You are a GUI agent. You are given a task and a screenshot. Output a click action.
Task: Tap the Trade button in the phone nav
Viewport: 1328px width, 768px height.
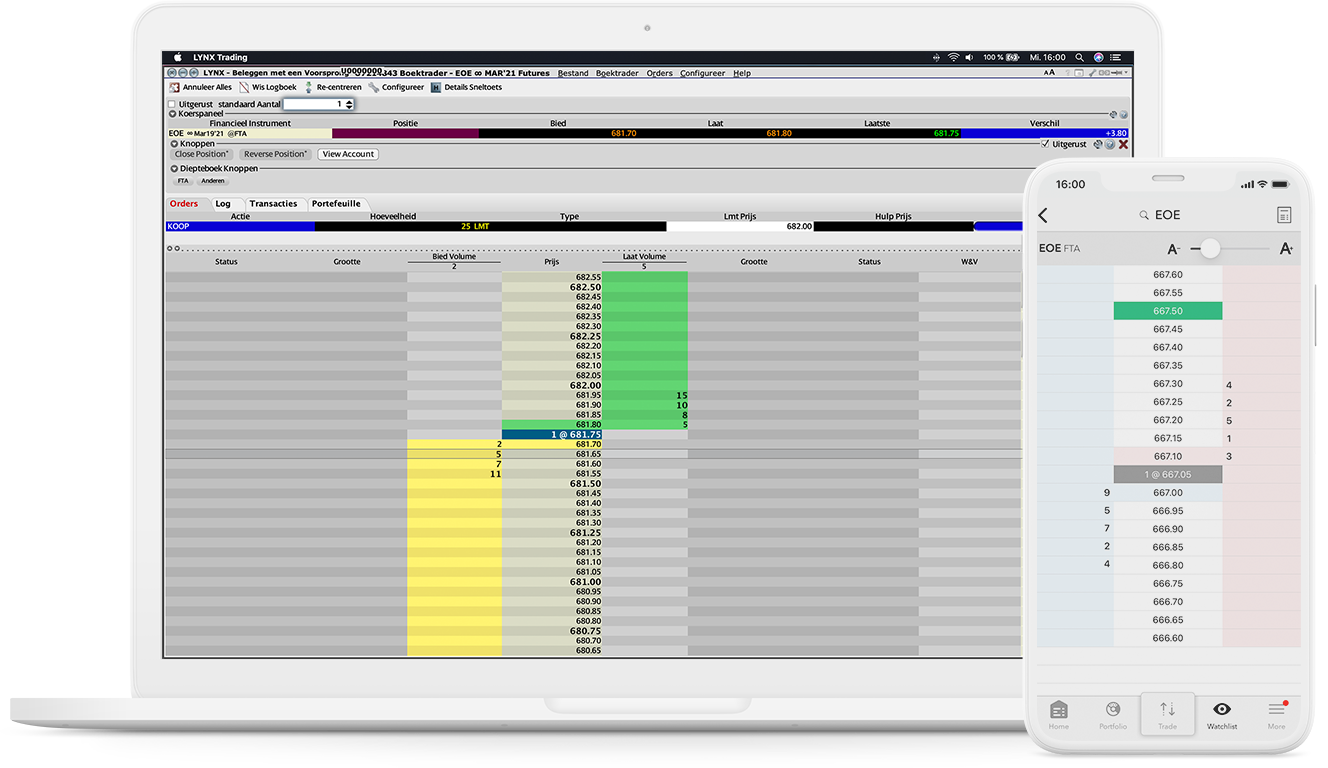coord(1167,714)
